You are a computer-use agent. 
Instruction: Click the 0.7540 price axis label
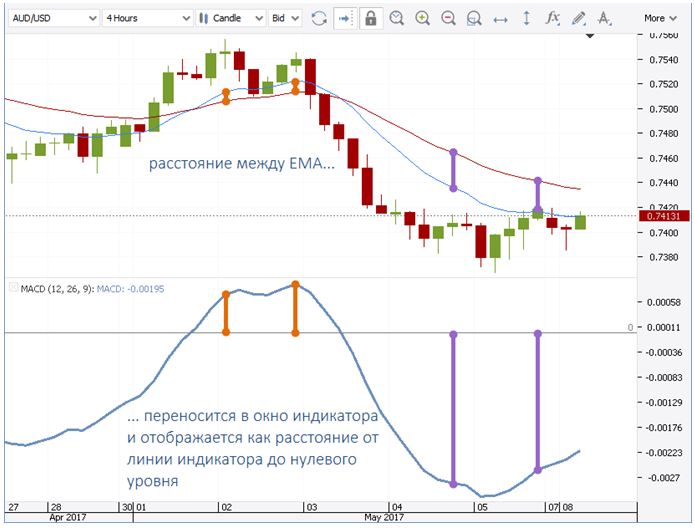664,59
